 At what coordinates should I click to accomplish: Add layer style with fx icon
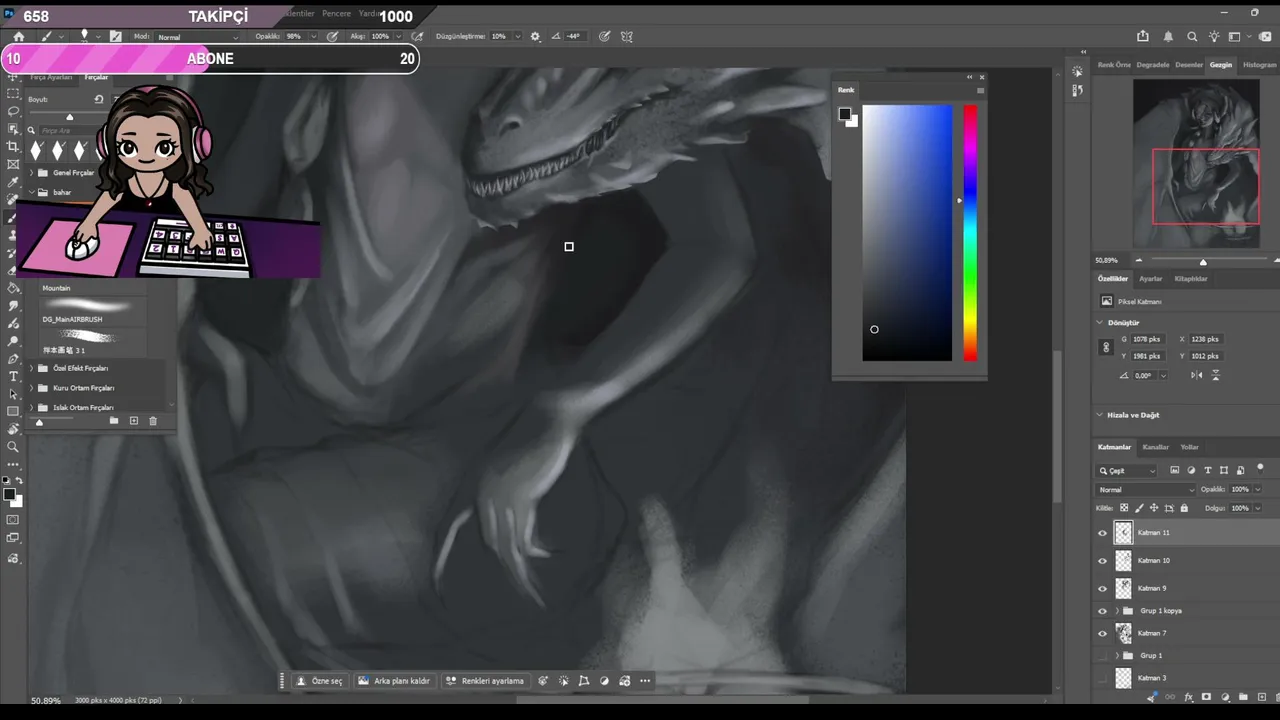(x=1188, y=697)
